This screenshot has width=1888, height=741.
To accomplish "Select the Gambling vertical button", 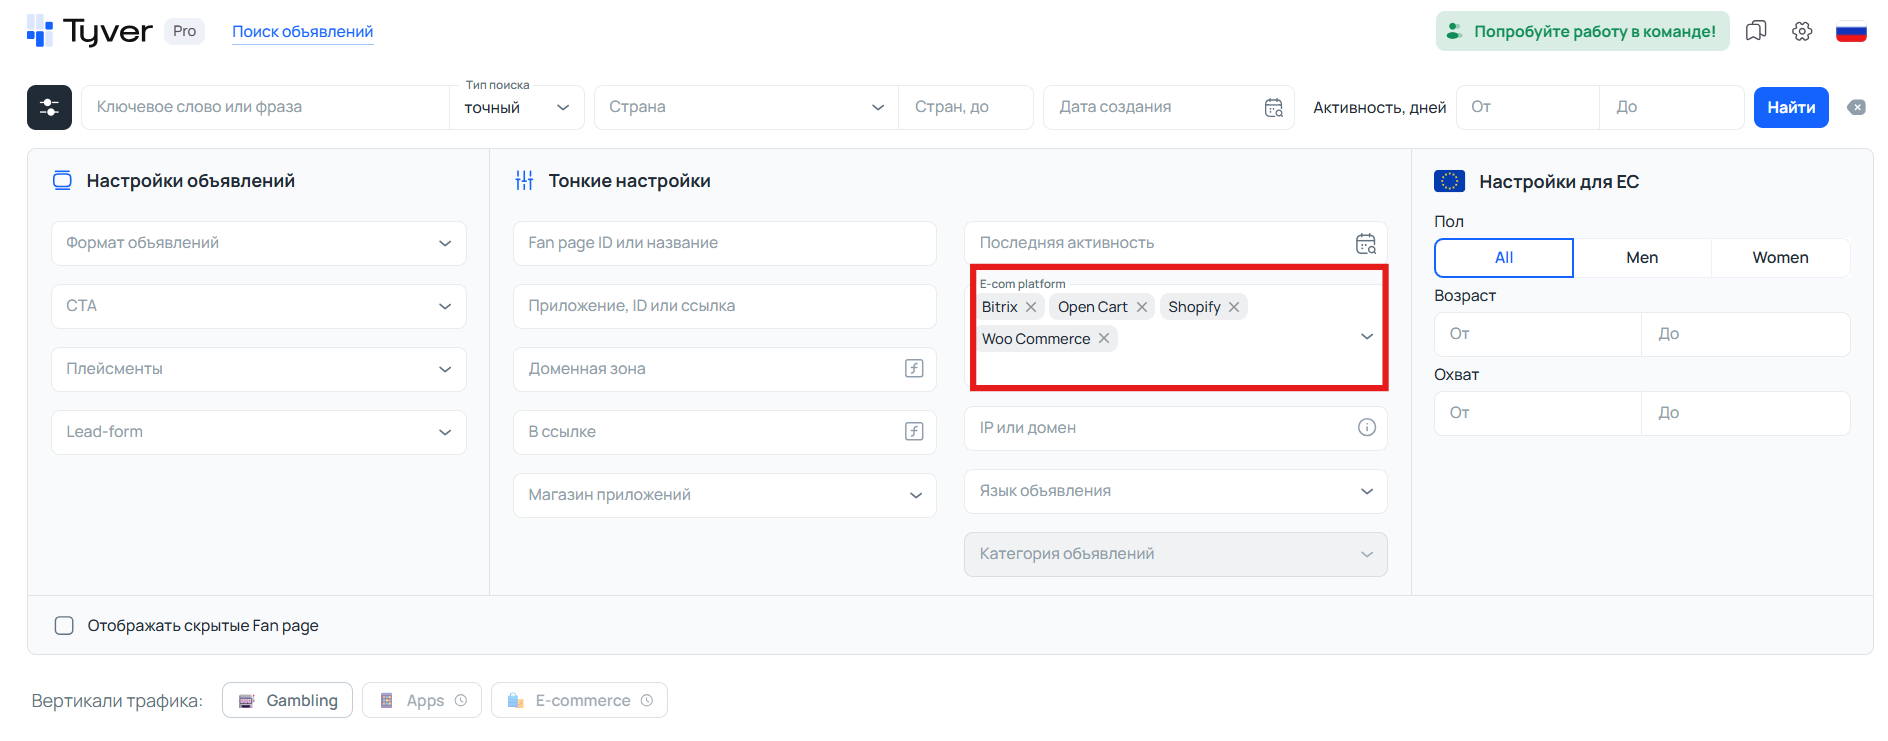I will click(x=287, y=700).
